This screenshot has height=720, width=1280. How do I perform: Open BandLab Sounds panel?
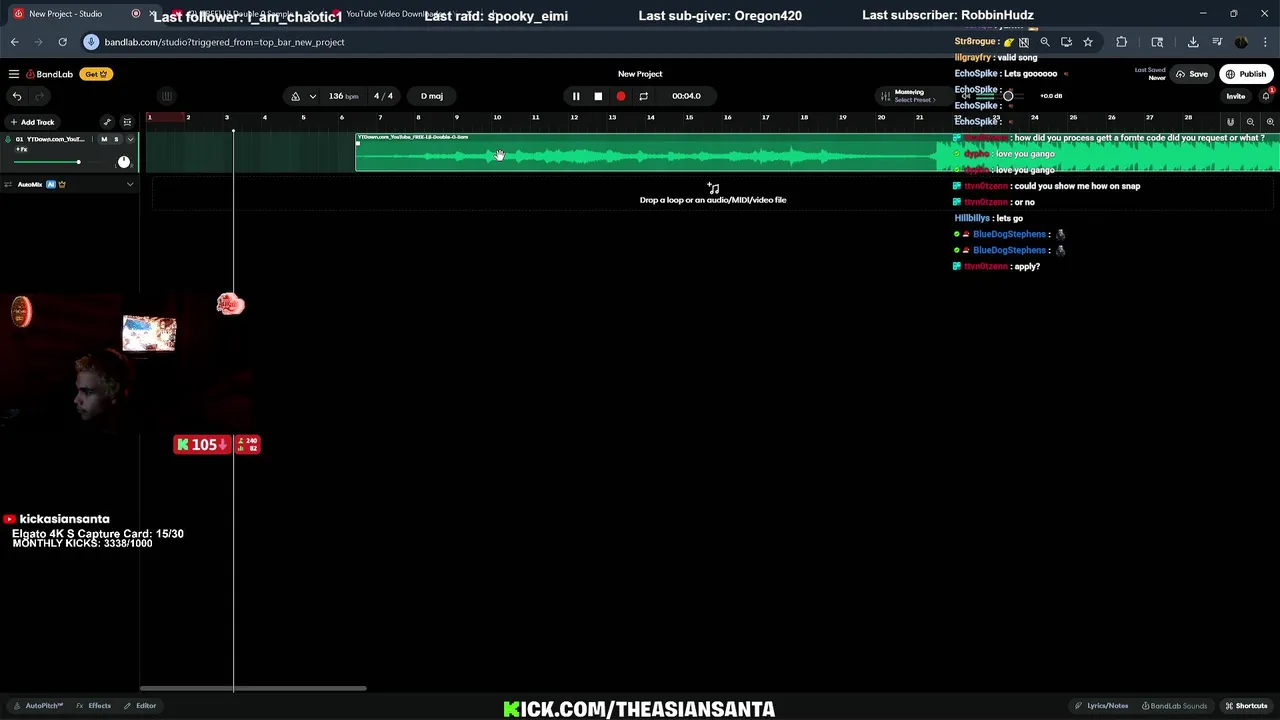(1175, 706)
